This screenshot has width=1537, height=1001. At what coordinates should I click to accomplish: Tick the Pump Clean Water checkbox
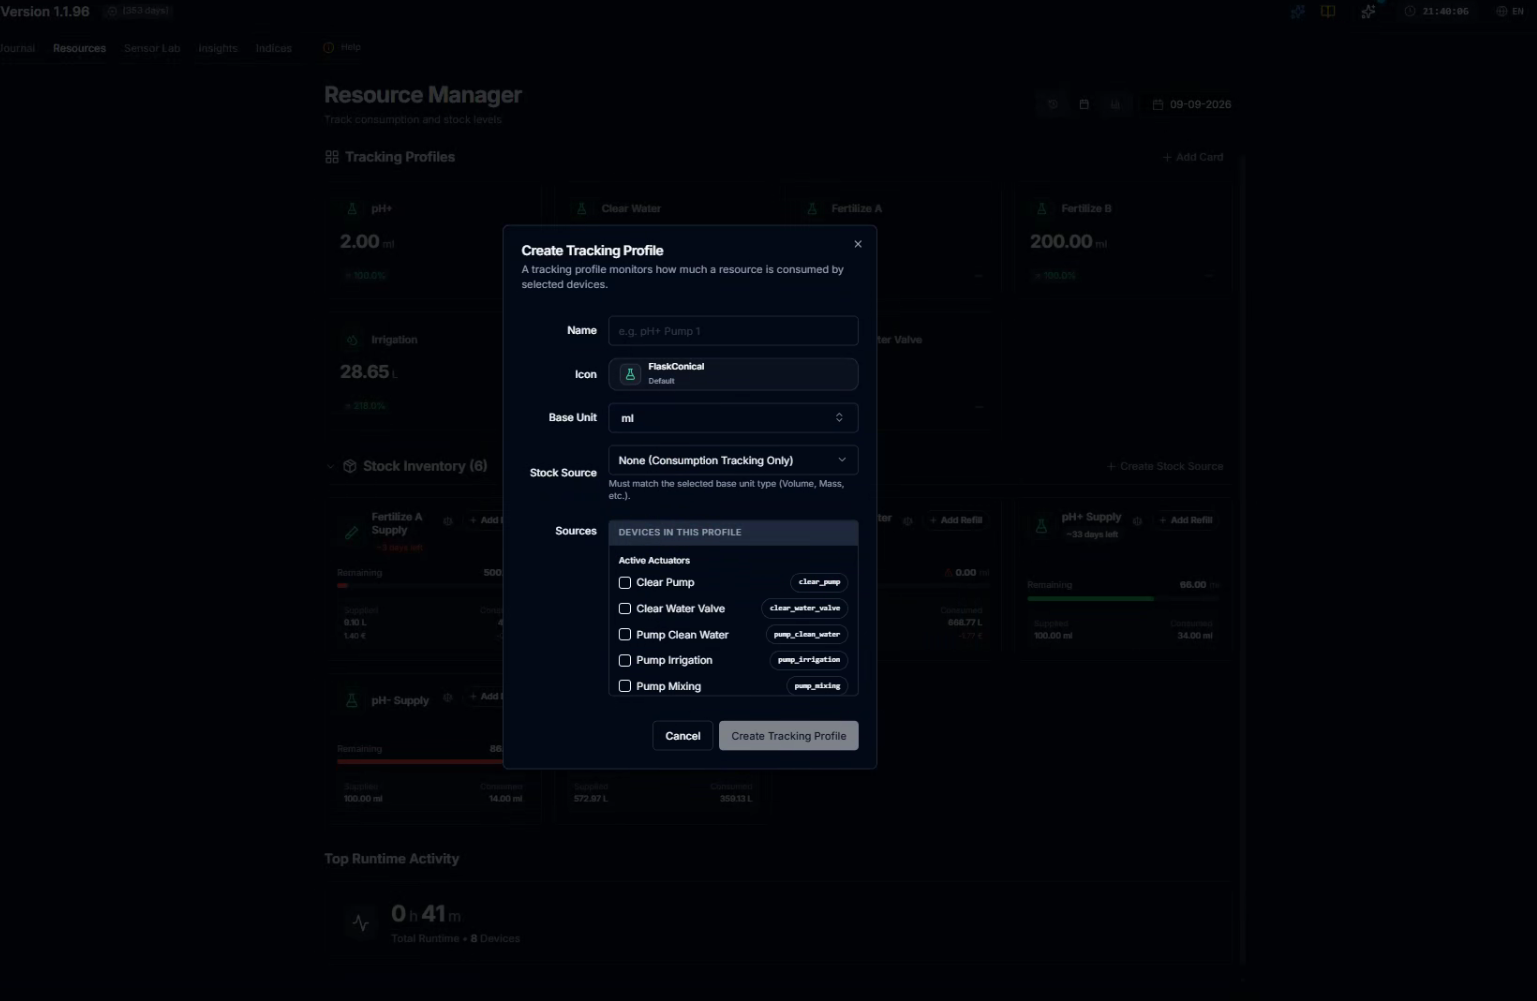click(x=625, y=635)
